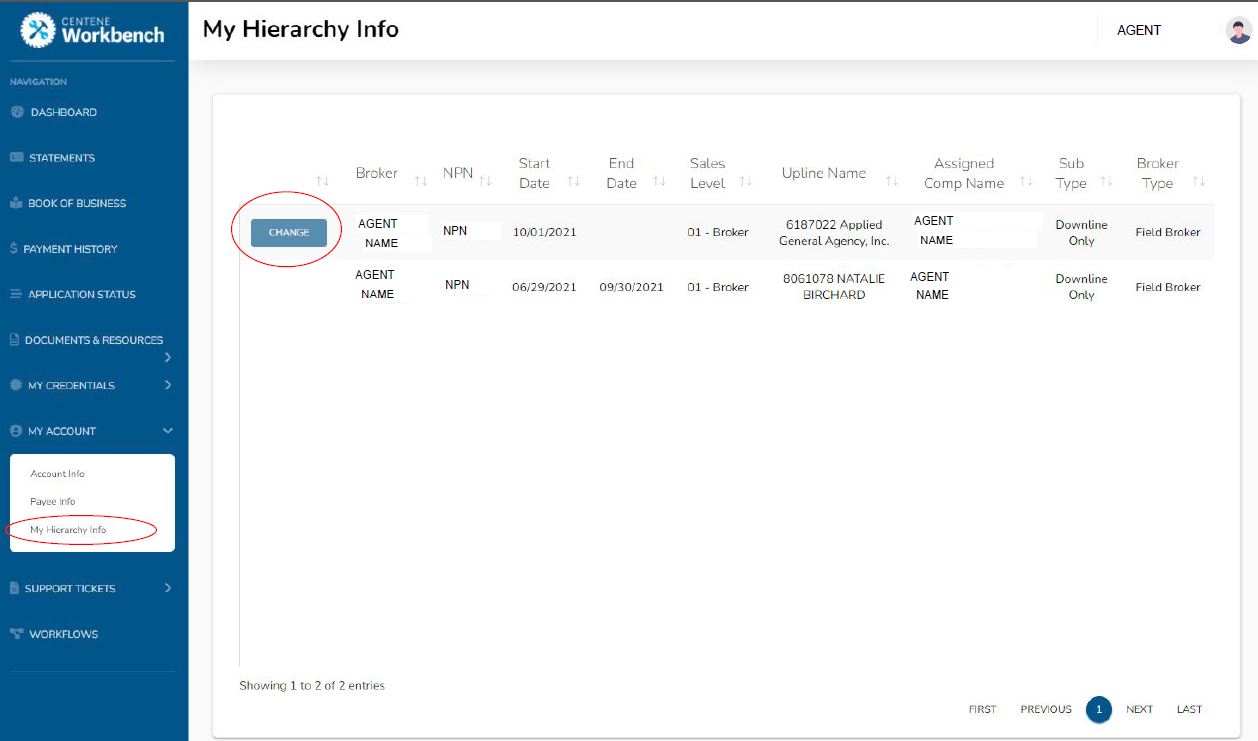Go to NEXT page of entries
The height and width of the screenshot is (741, 1258).
click(1139, 709)
